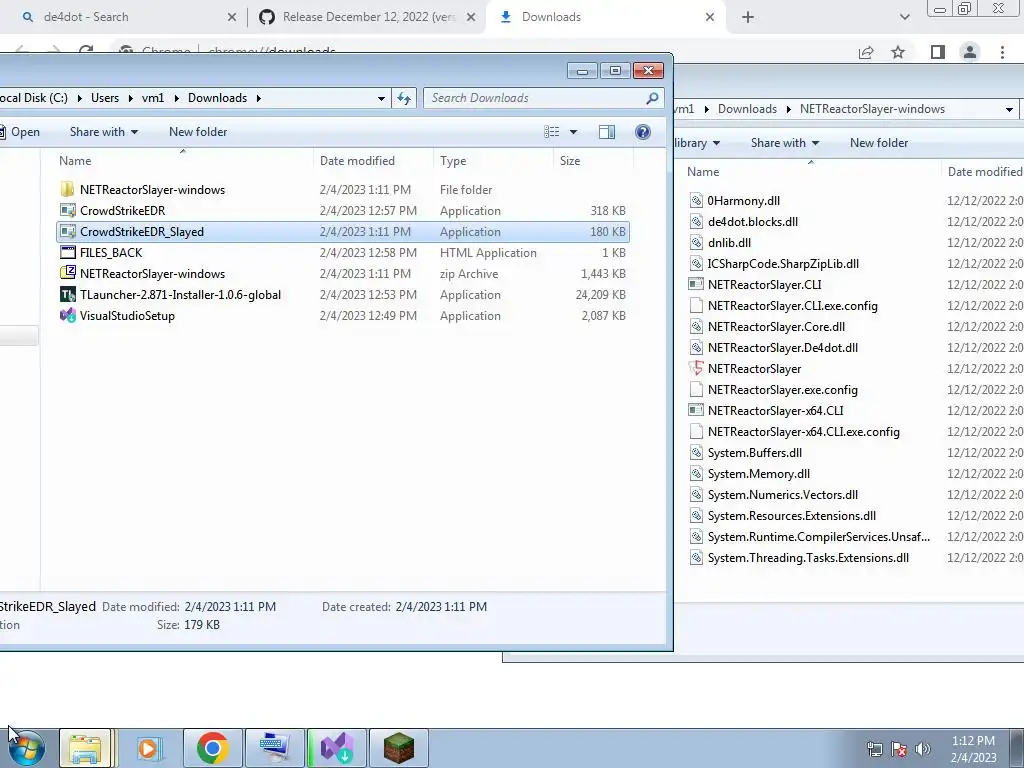
Task: Open Chrome from the taskbar
Action: pyautogui.click(x=212, y=748)
